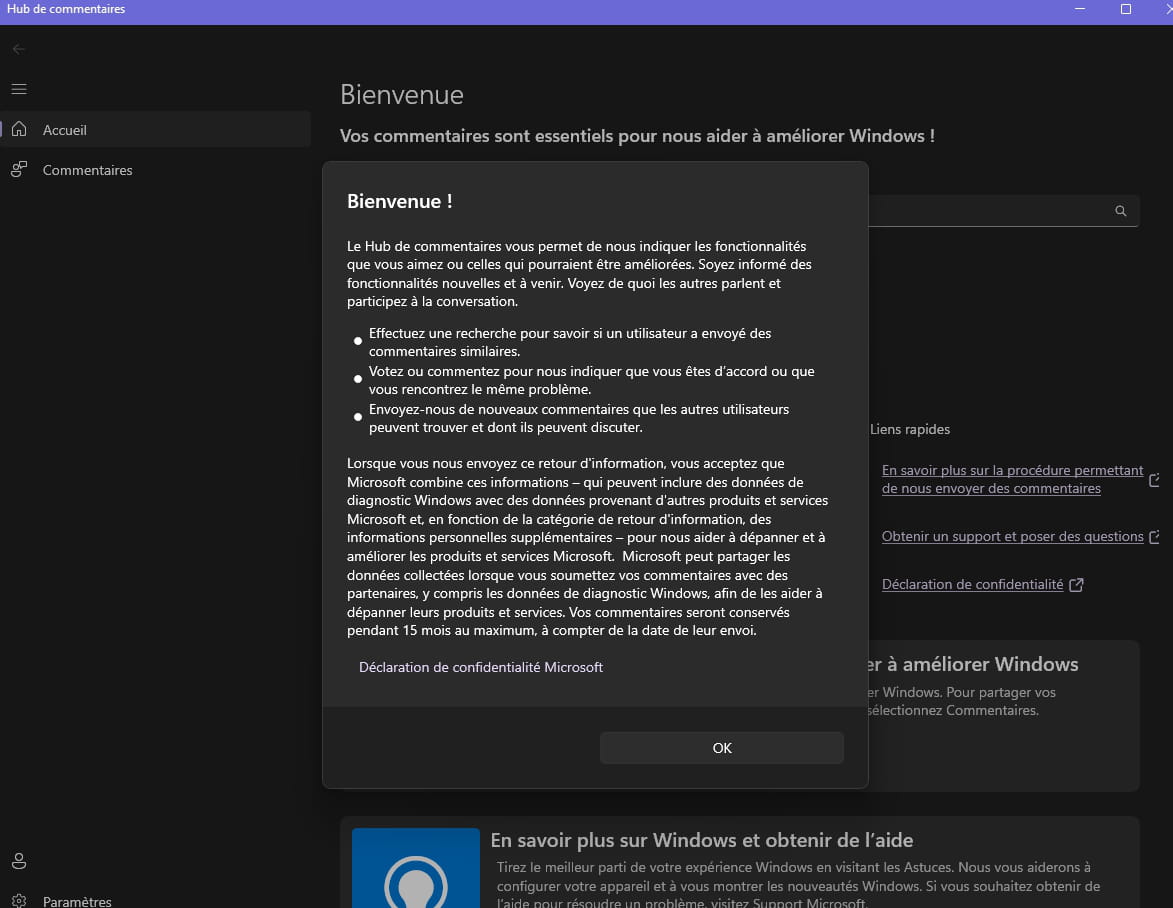Click 'Vos commentaires sont essentiels' subtitle
The height and width of the screenshot is (908, 1173).
[x=637, y=136]
